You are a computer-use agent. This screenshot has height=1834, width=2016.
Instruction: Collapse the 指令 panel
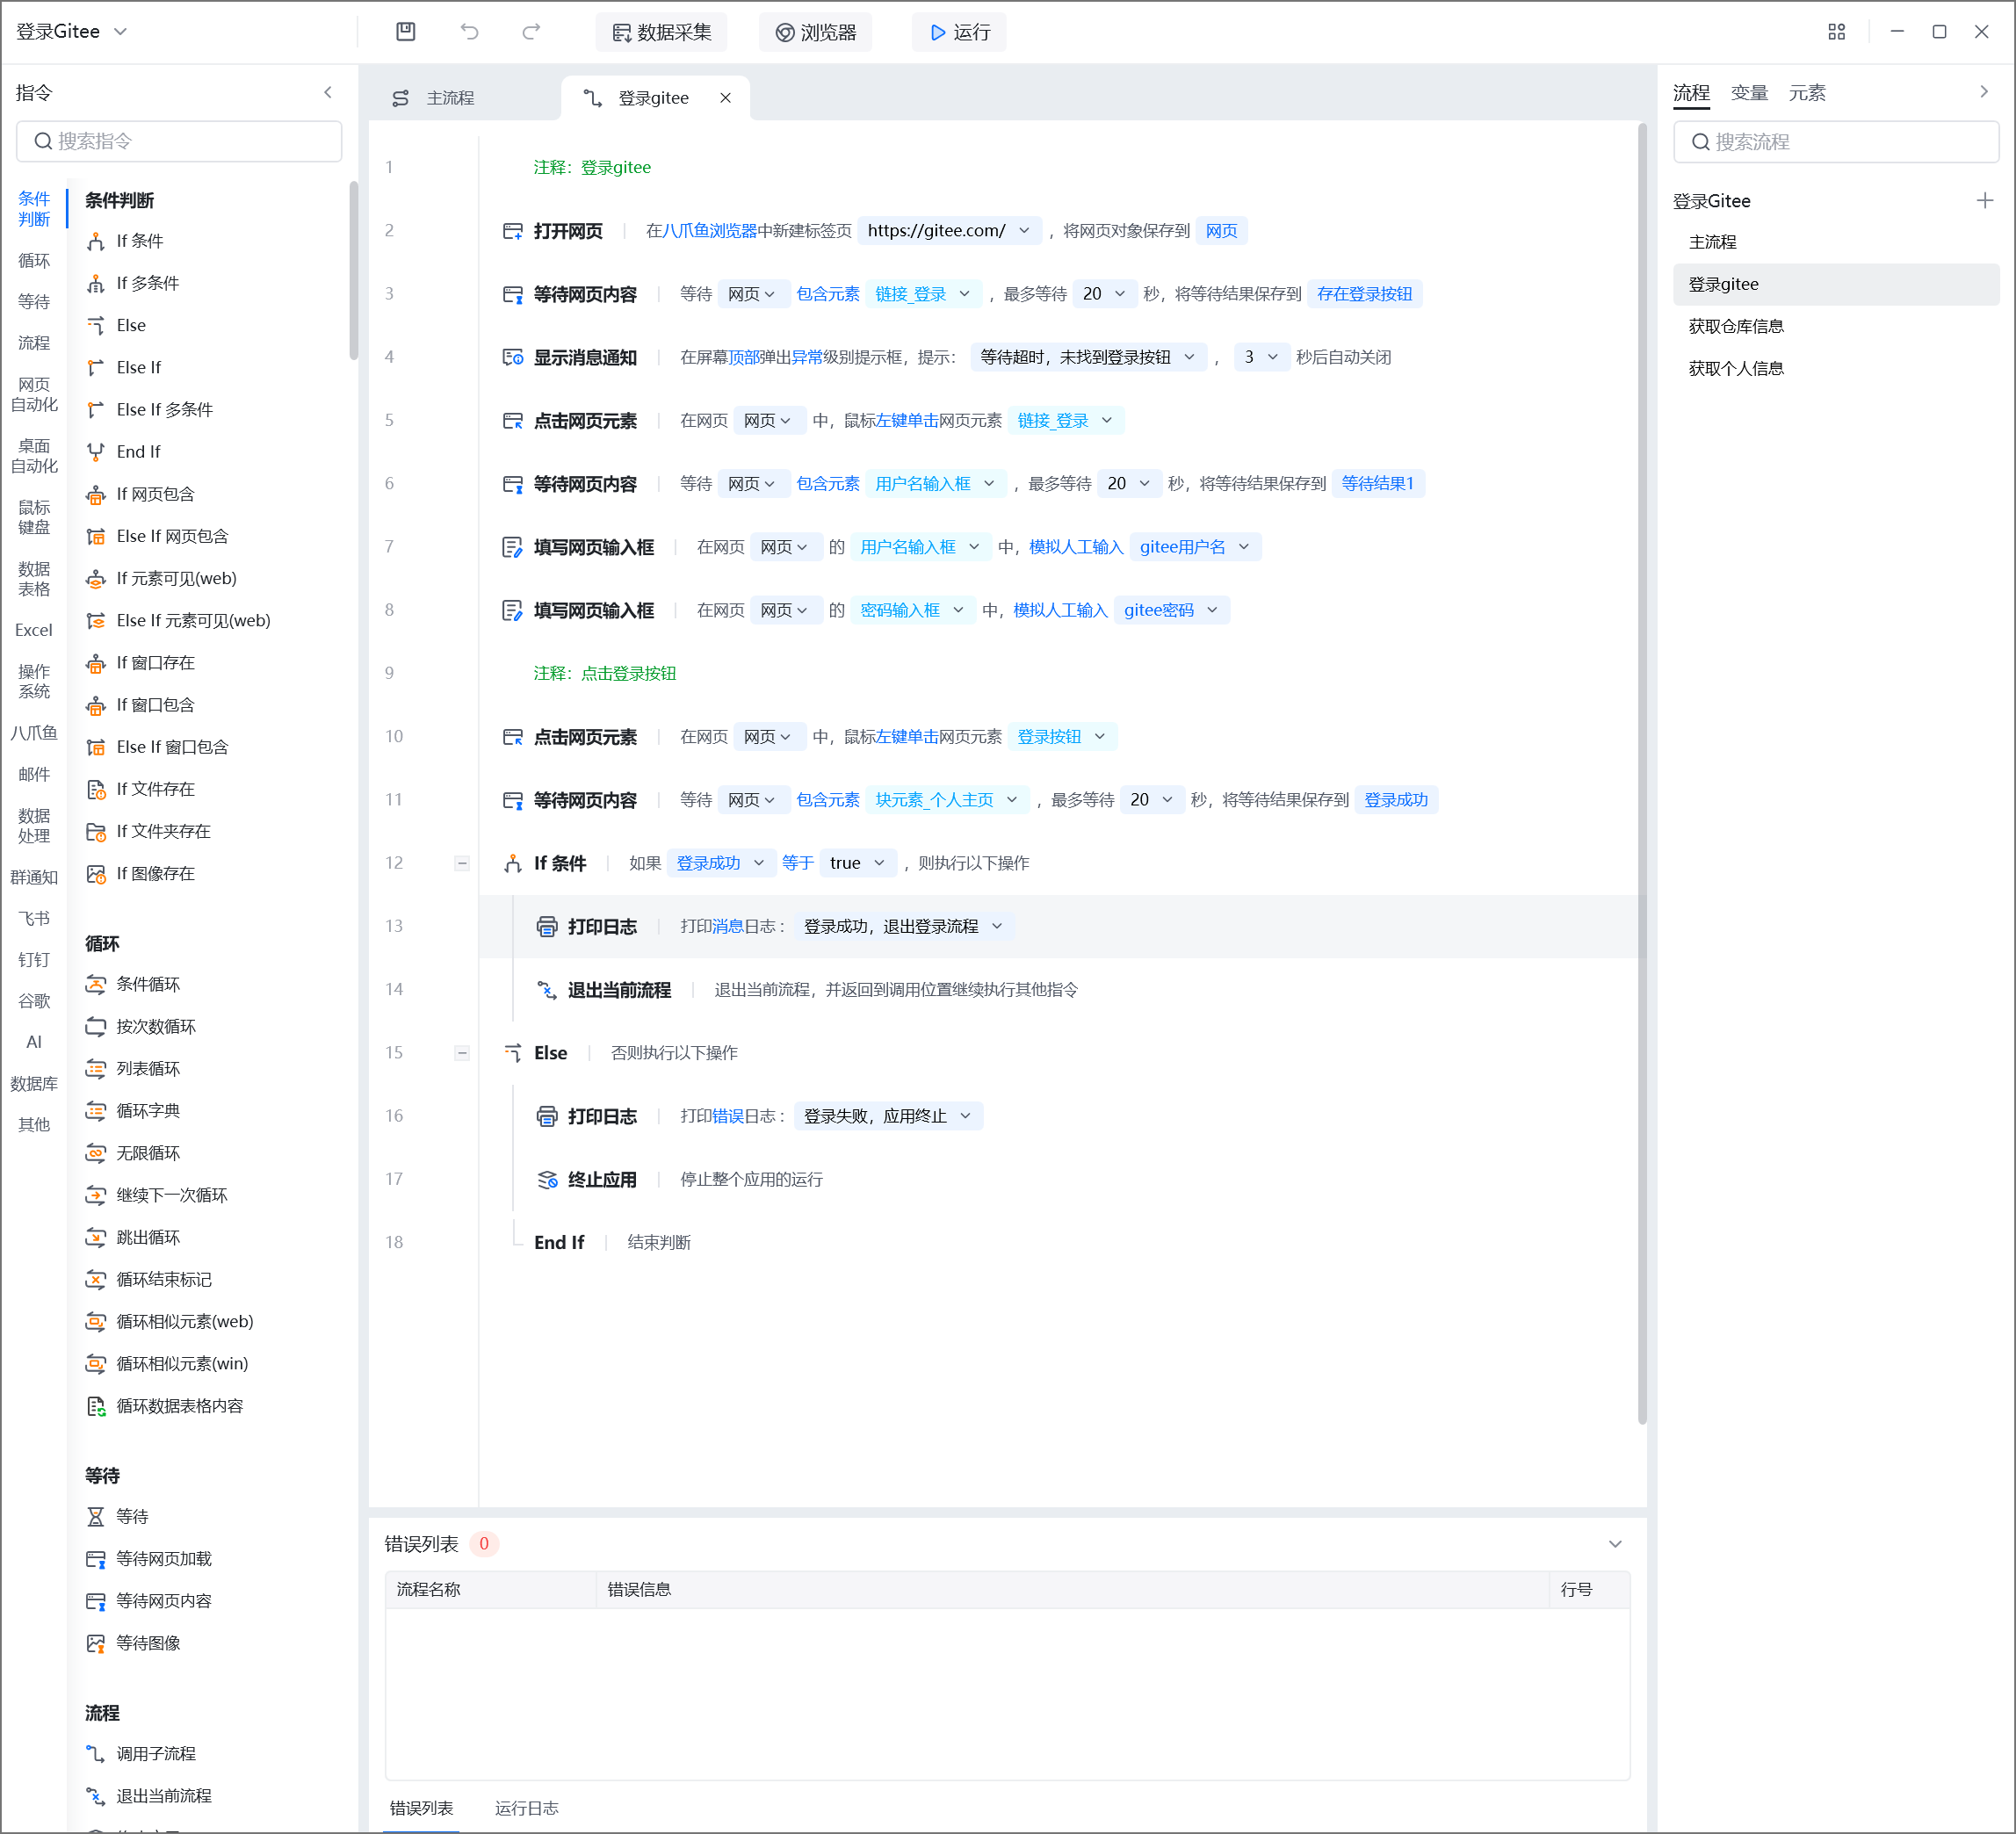click(x=328, y=92)
